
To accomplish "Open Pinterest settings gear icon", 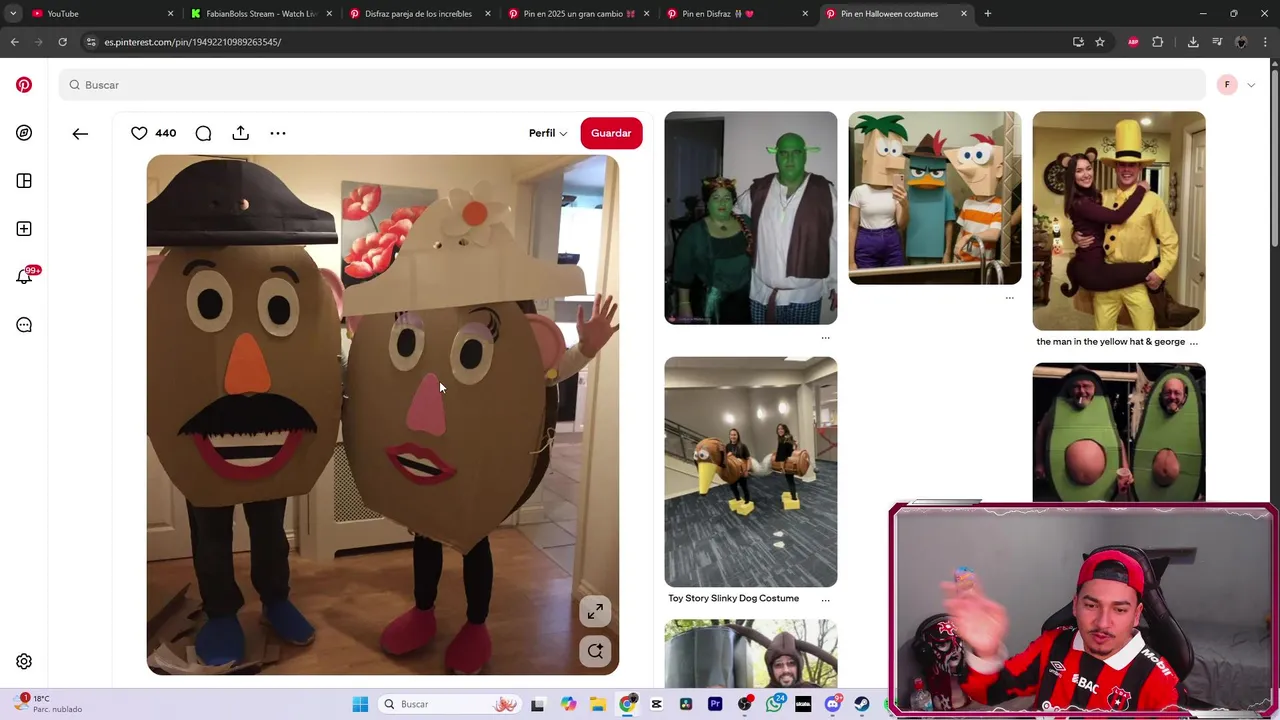I will (x=24, y=661).
